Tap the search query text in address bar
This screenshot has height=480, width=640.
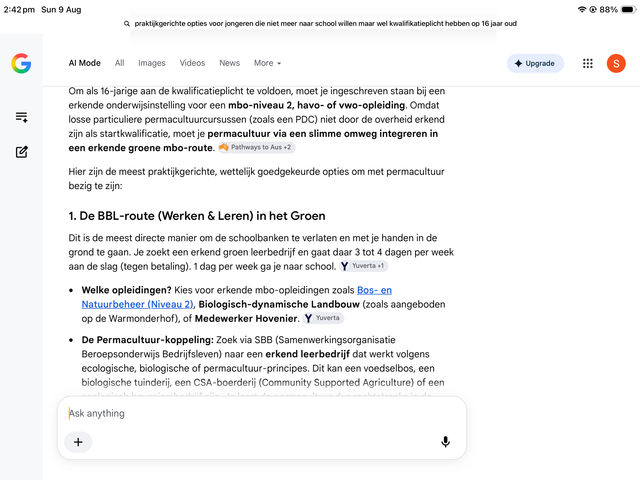tap(325, 24)
